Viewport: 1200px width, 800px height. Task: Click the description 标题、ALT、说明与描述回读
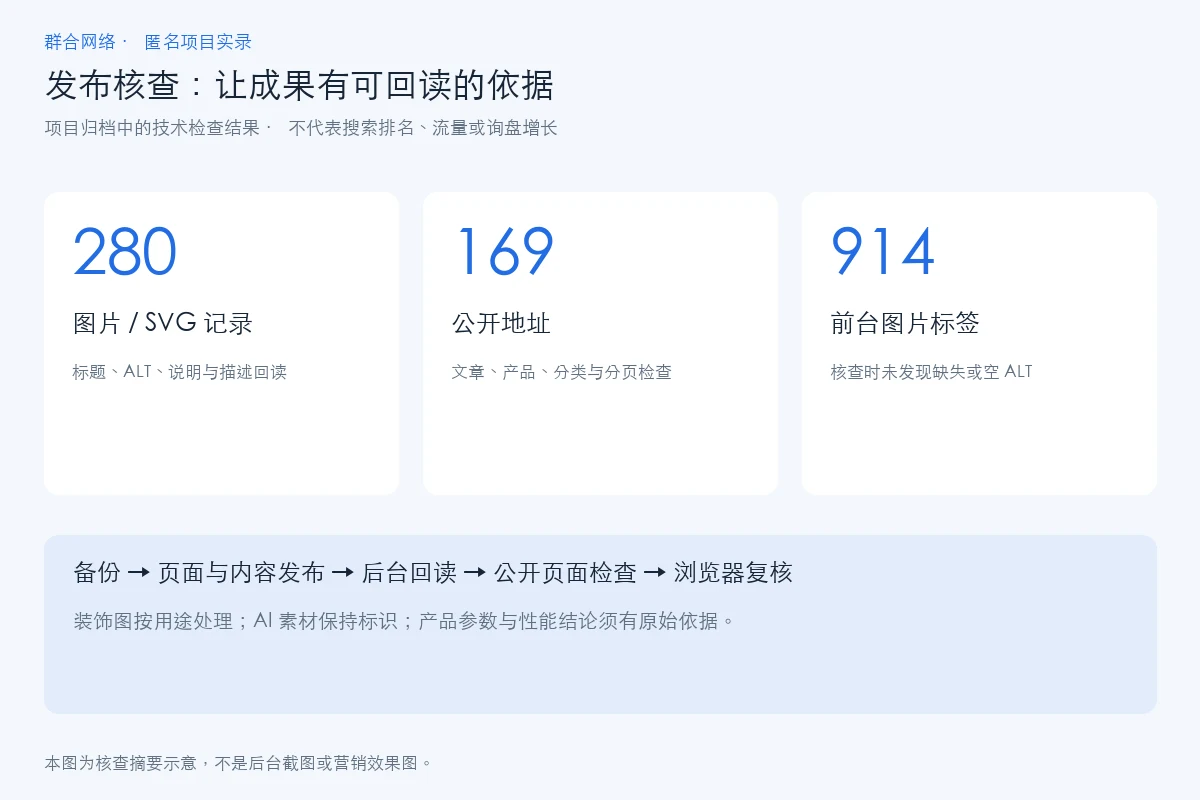[180, 372]
